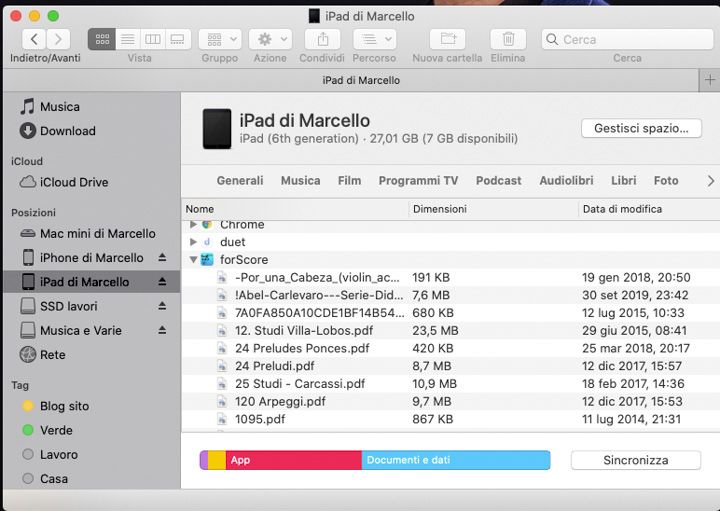This screenshot has width=720, height=511.
Task: Open the Gruppo grouping dropdown
Action: [x=220, y=39]
